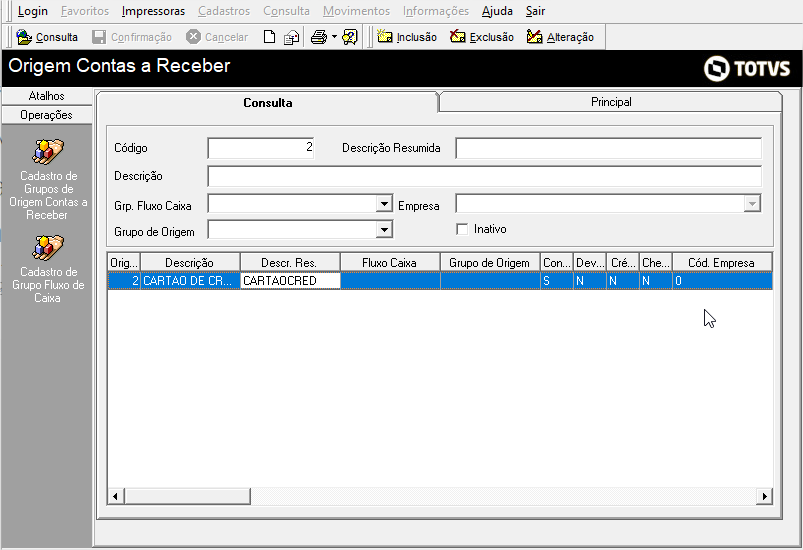Click the Grupo de Origem column header
Viewport: 803px width, 550px height.
pos(490,263)
